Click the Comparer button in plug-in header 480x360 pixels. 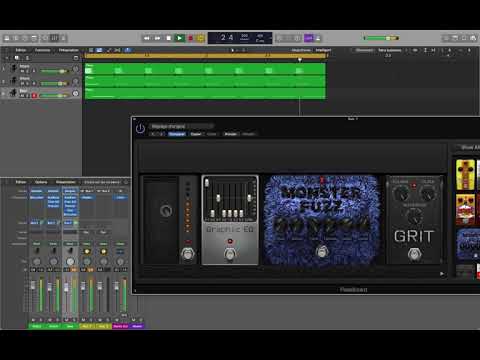click(177, 134)
